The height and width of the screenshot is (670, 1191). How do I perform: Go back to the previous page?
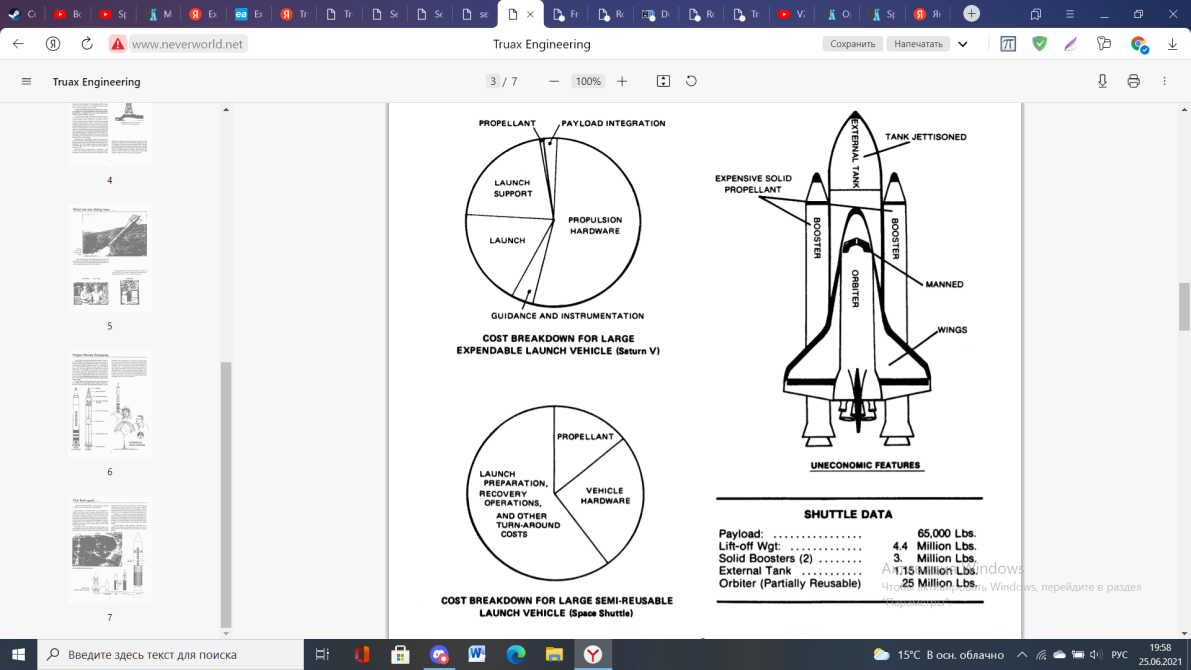(x=18, y=44)
